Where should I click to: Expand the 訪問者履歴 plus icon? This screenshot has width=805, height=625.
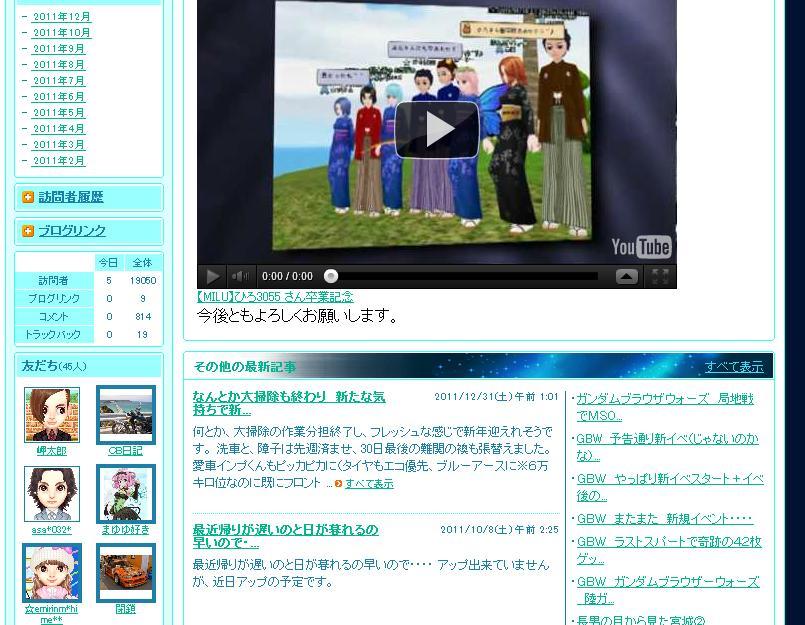pyautogui.click(x=28, y=197)
